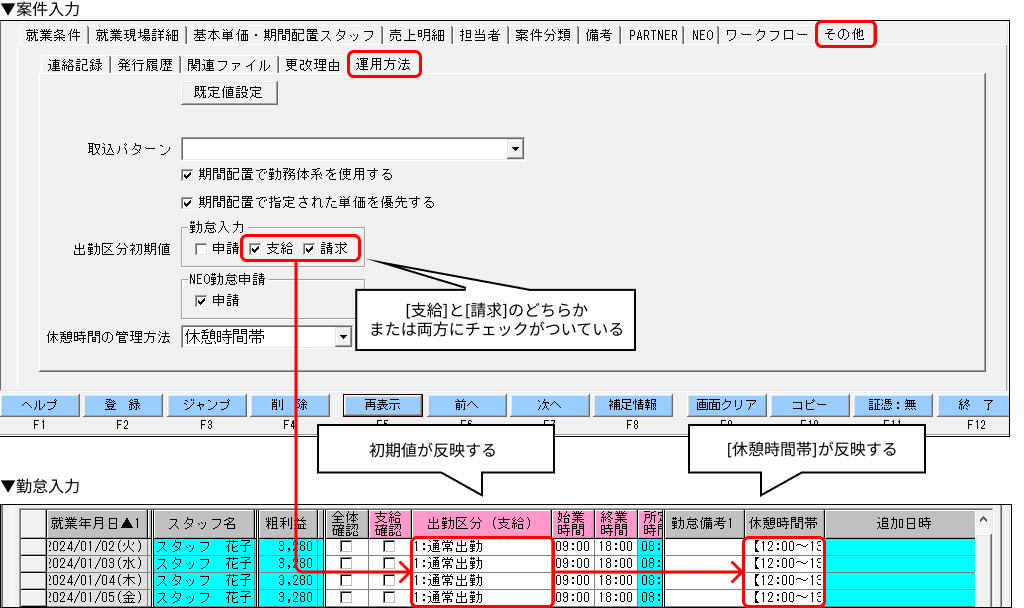1024x608 pixels.
Task: Switch to 就業現場詳細 tab
Action: (x=136, y=35)
